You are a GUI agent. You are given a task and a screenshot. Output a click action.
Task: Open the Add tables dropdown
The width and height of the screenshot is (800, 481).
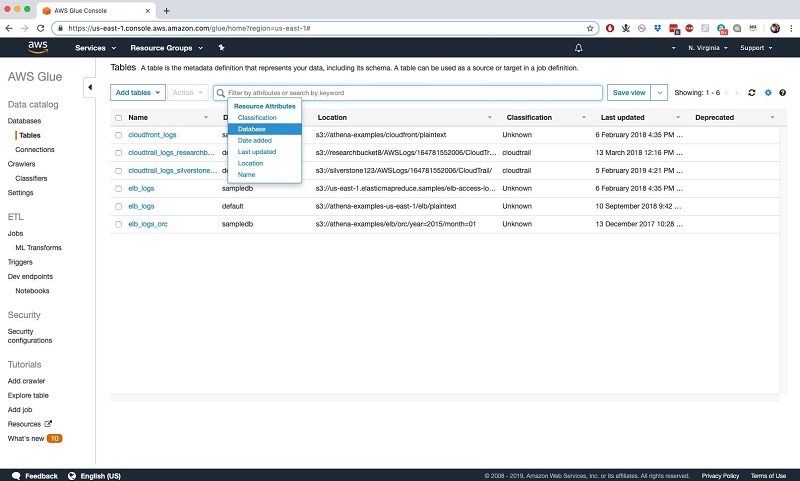138,93
